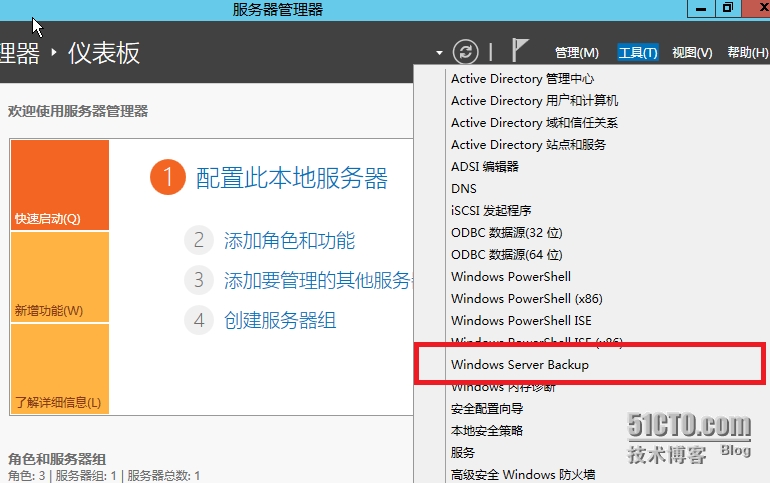Click 创建服务器组 link
Screen dimensions: 770x483
tap(280, 321)
